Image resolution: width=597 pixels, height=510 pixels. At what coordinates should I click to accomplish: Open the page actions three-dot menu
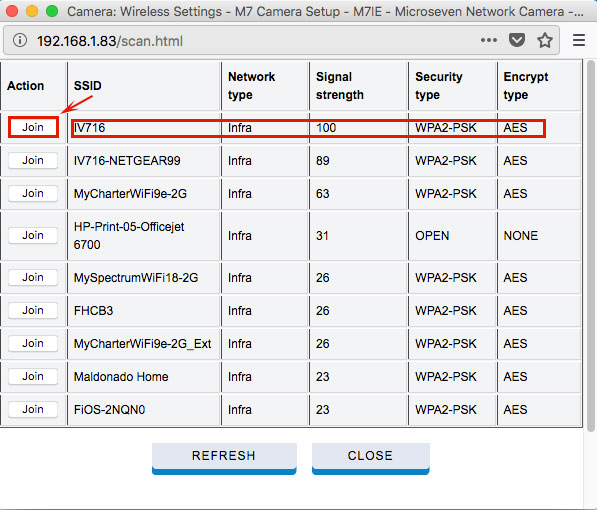pyautogui.click(x=489, y=40)
